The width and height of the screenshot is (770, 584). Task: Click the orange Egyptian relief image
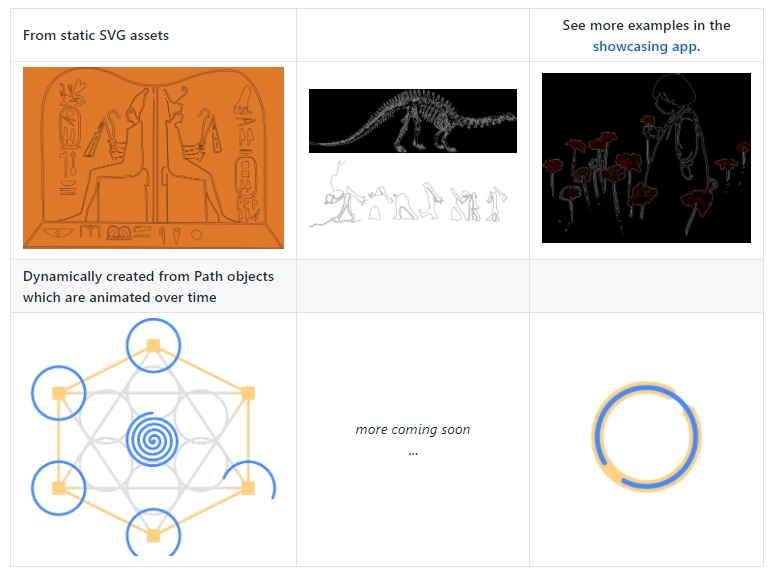click(x=153, y=158)
